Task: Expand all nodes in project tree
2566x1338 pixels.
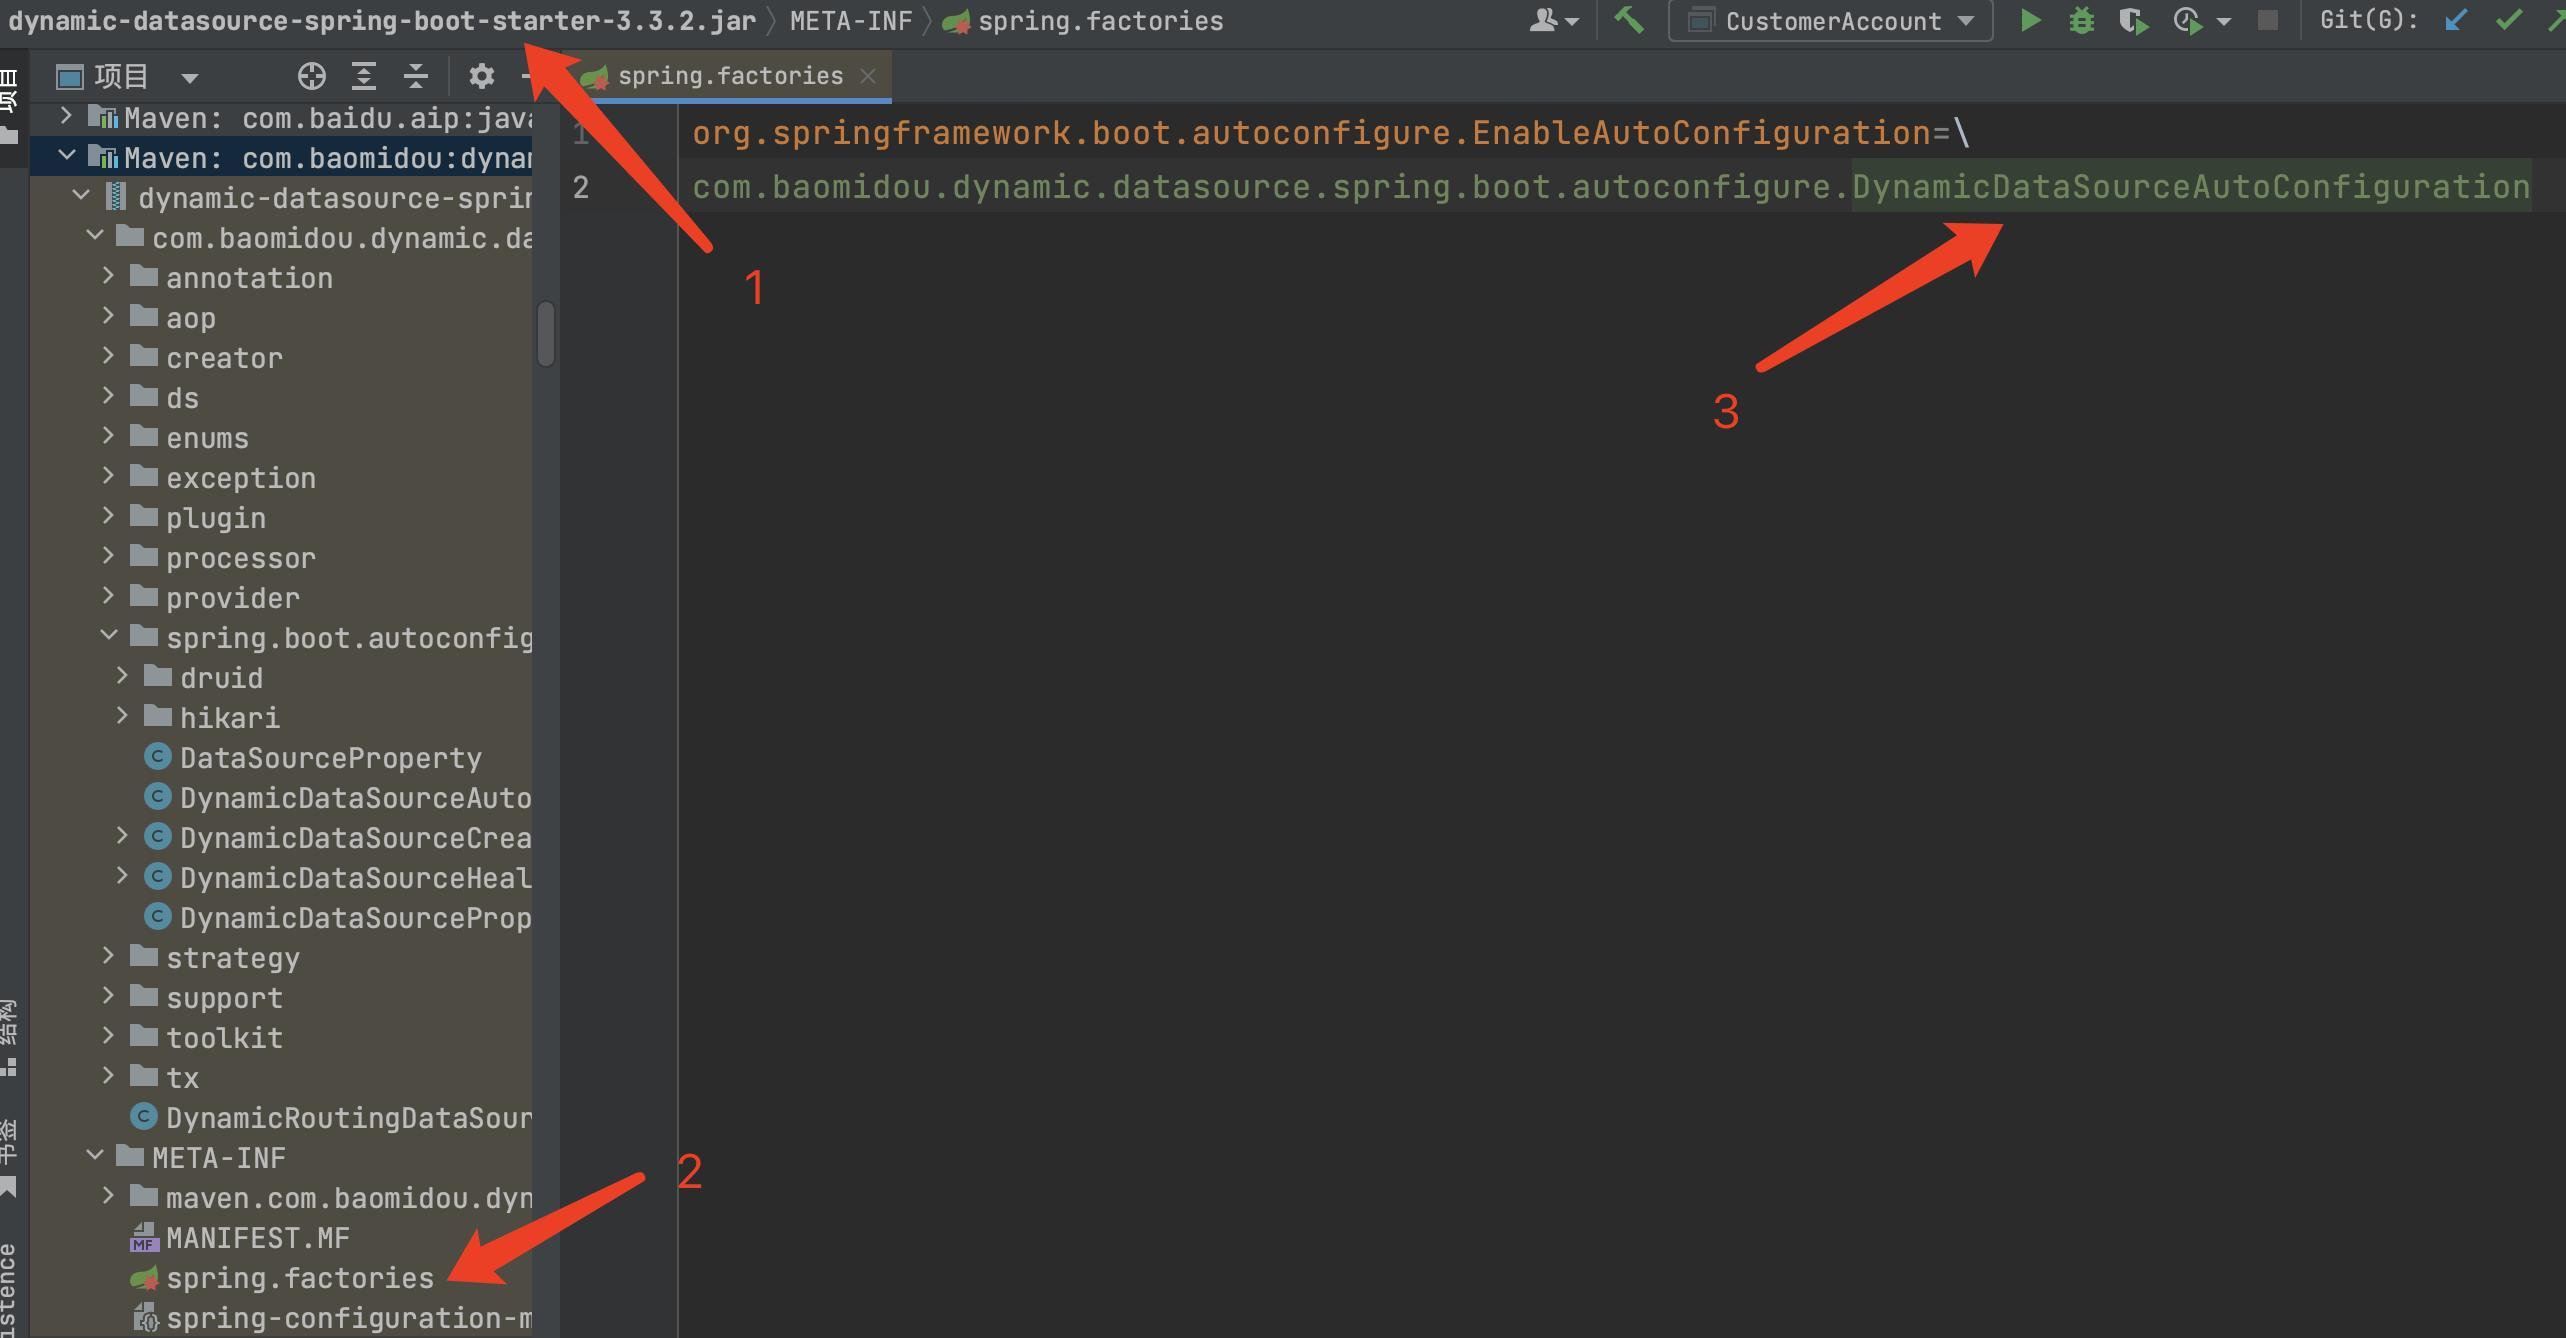Action: tap(364, 76)
